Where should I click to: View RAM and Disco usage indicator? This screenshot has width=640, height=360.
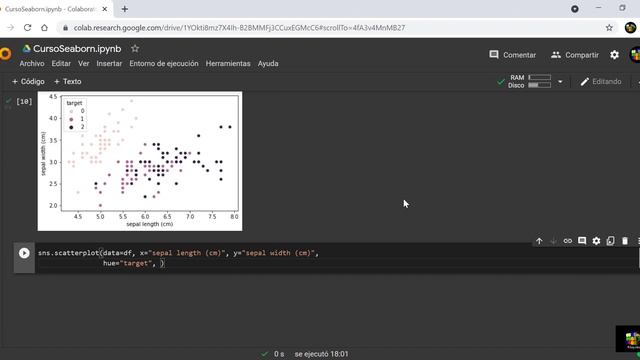click(529, 81)
